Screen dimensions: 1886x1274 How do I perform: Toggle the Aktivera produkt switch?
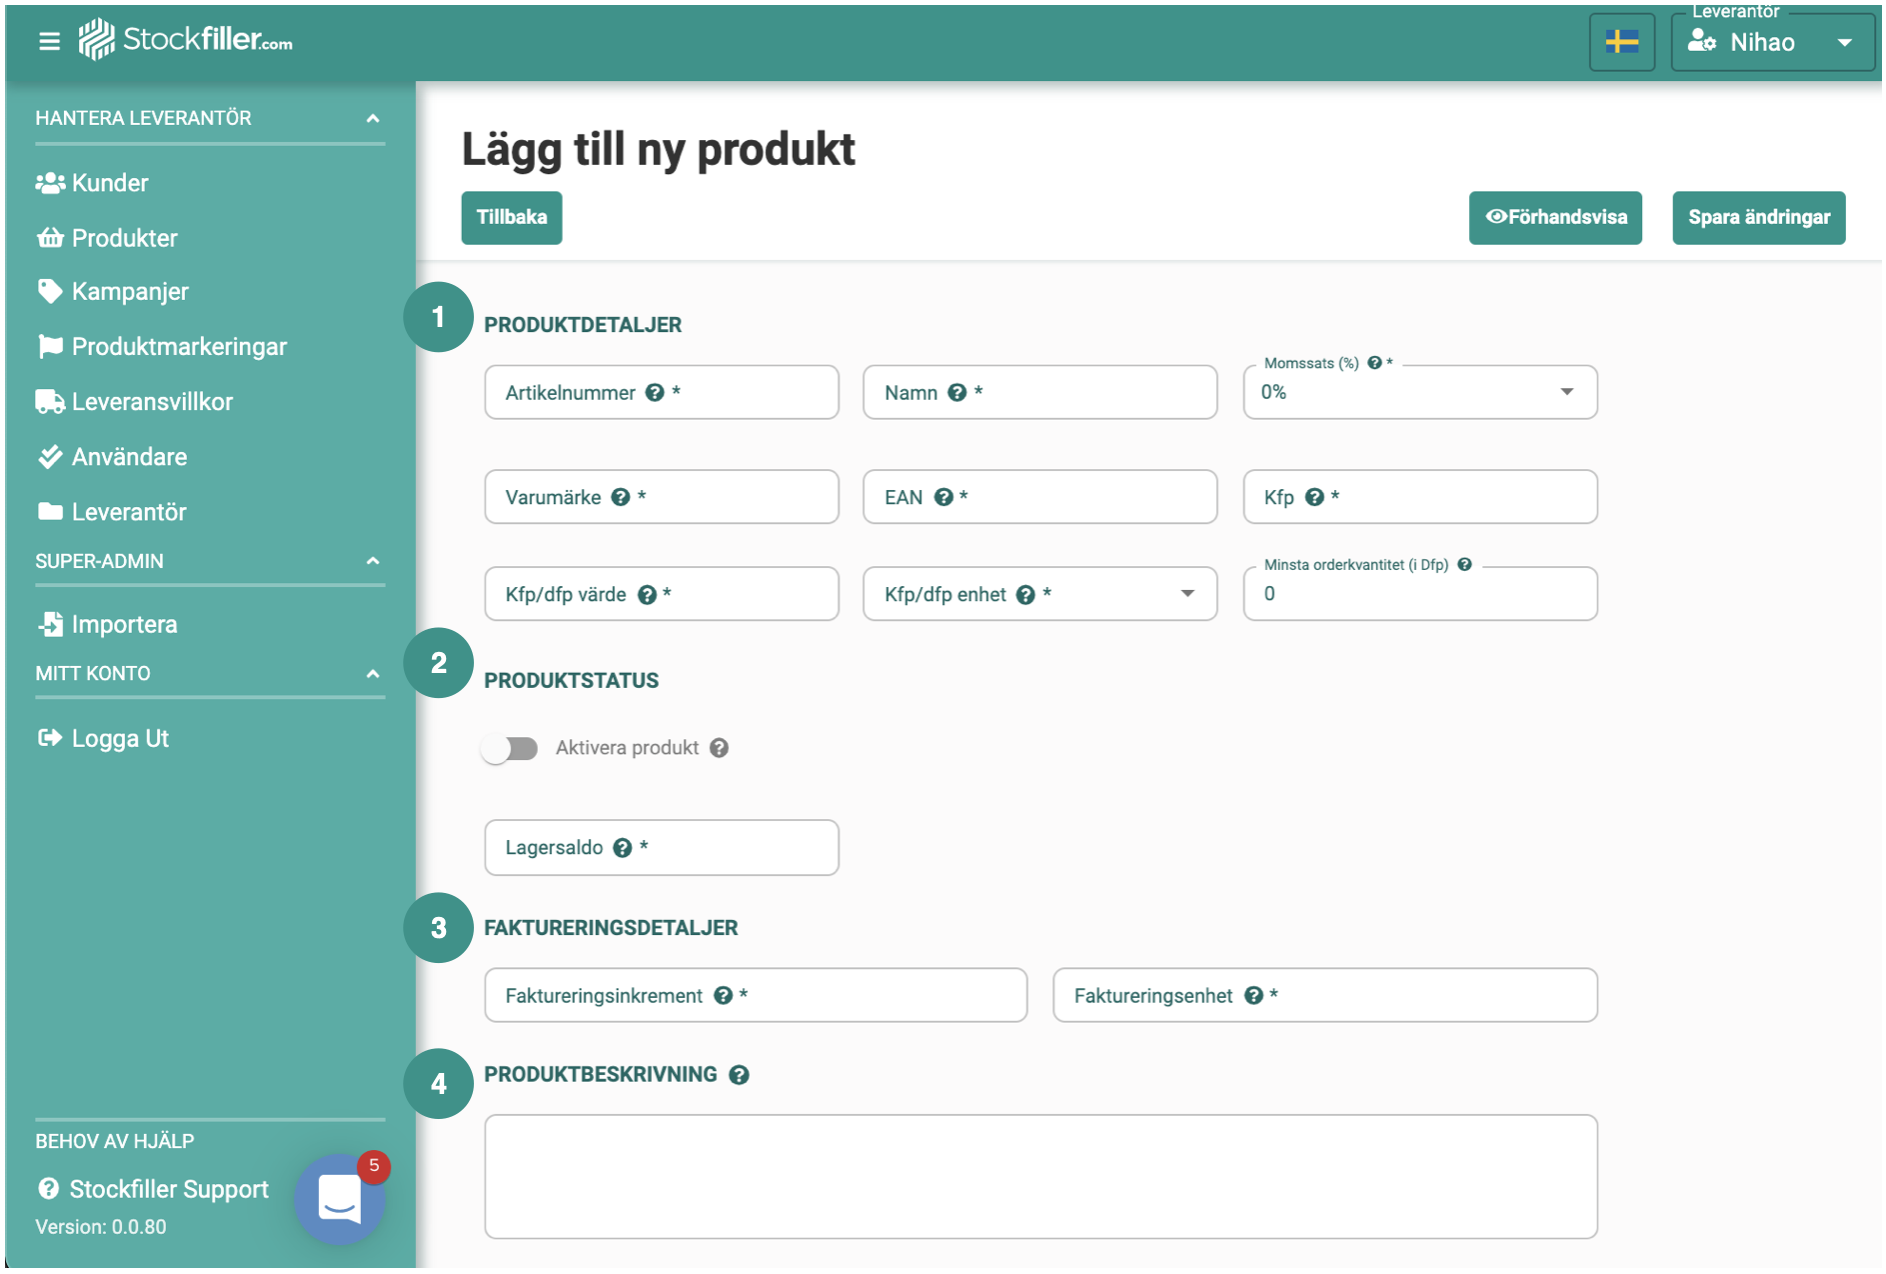tap(510, 748)
